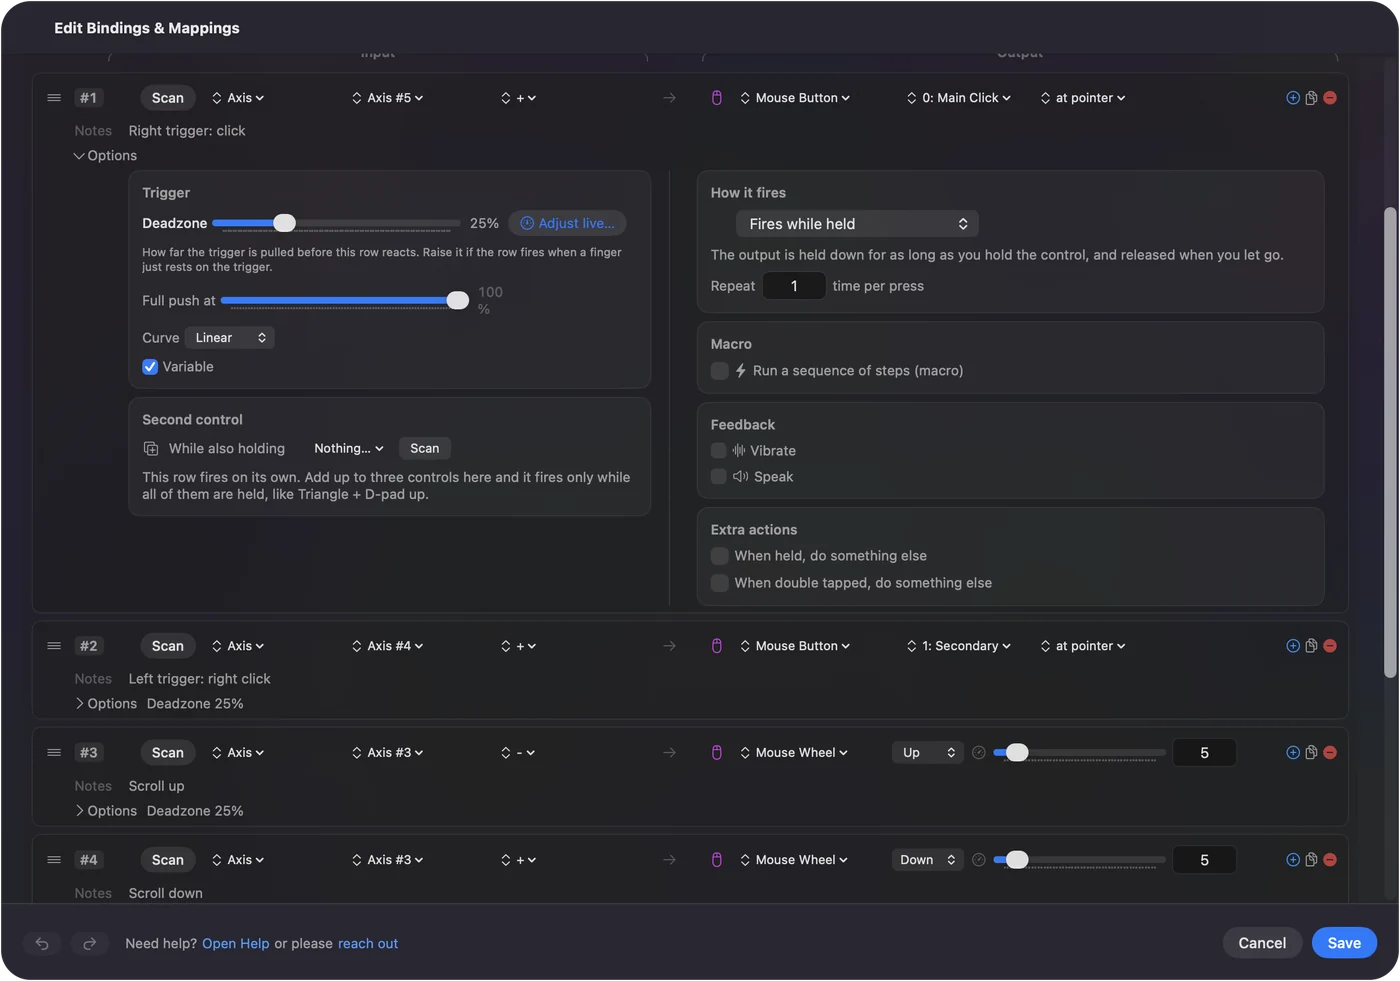Click the drag handle of row #3
The width and height of the screenshot is (1400, 981).
coord(54,753)
